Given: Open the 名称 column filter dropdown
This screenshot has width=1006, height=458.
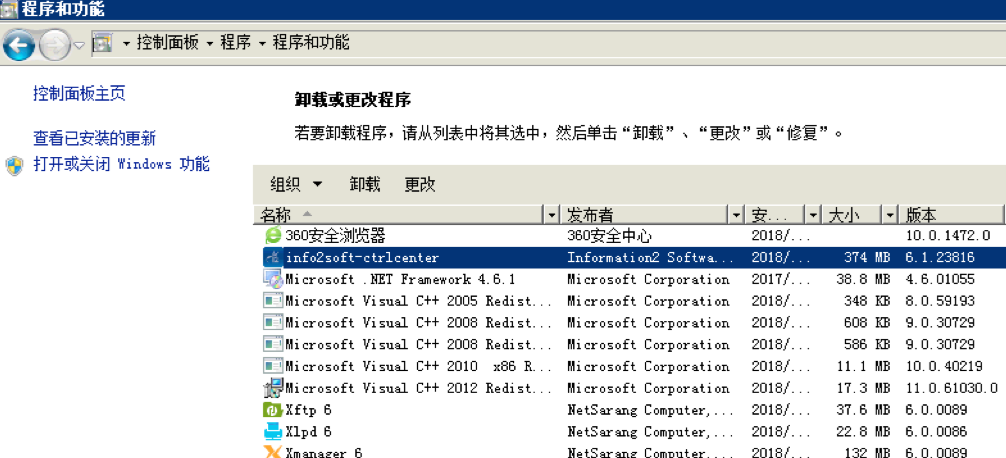Looking at the screenshot, I should (551, 215).
